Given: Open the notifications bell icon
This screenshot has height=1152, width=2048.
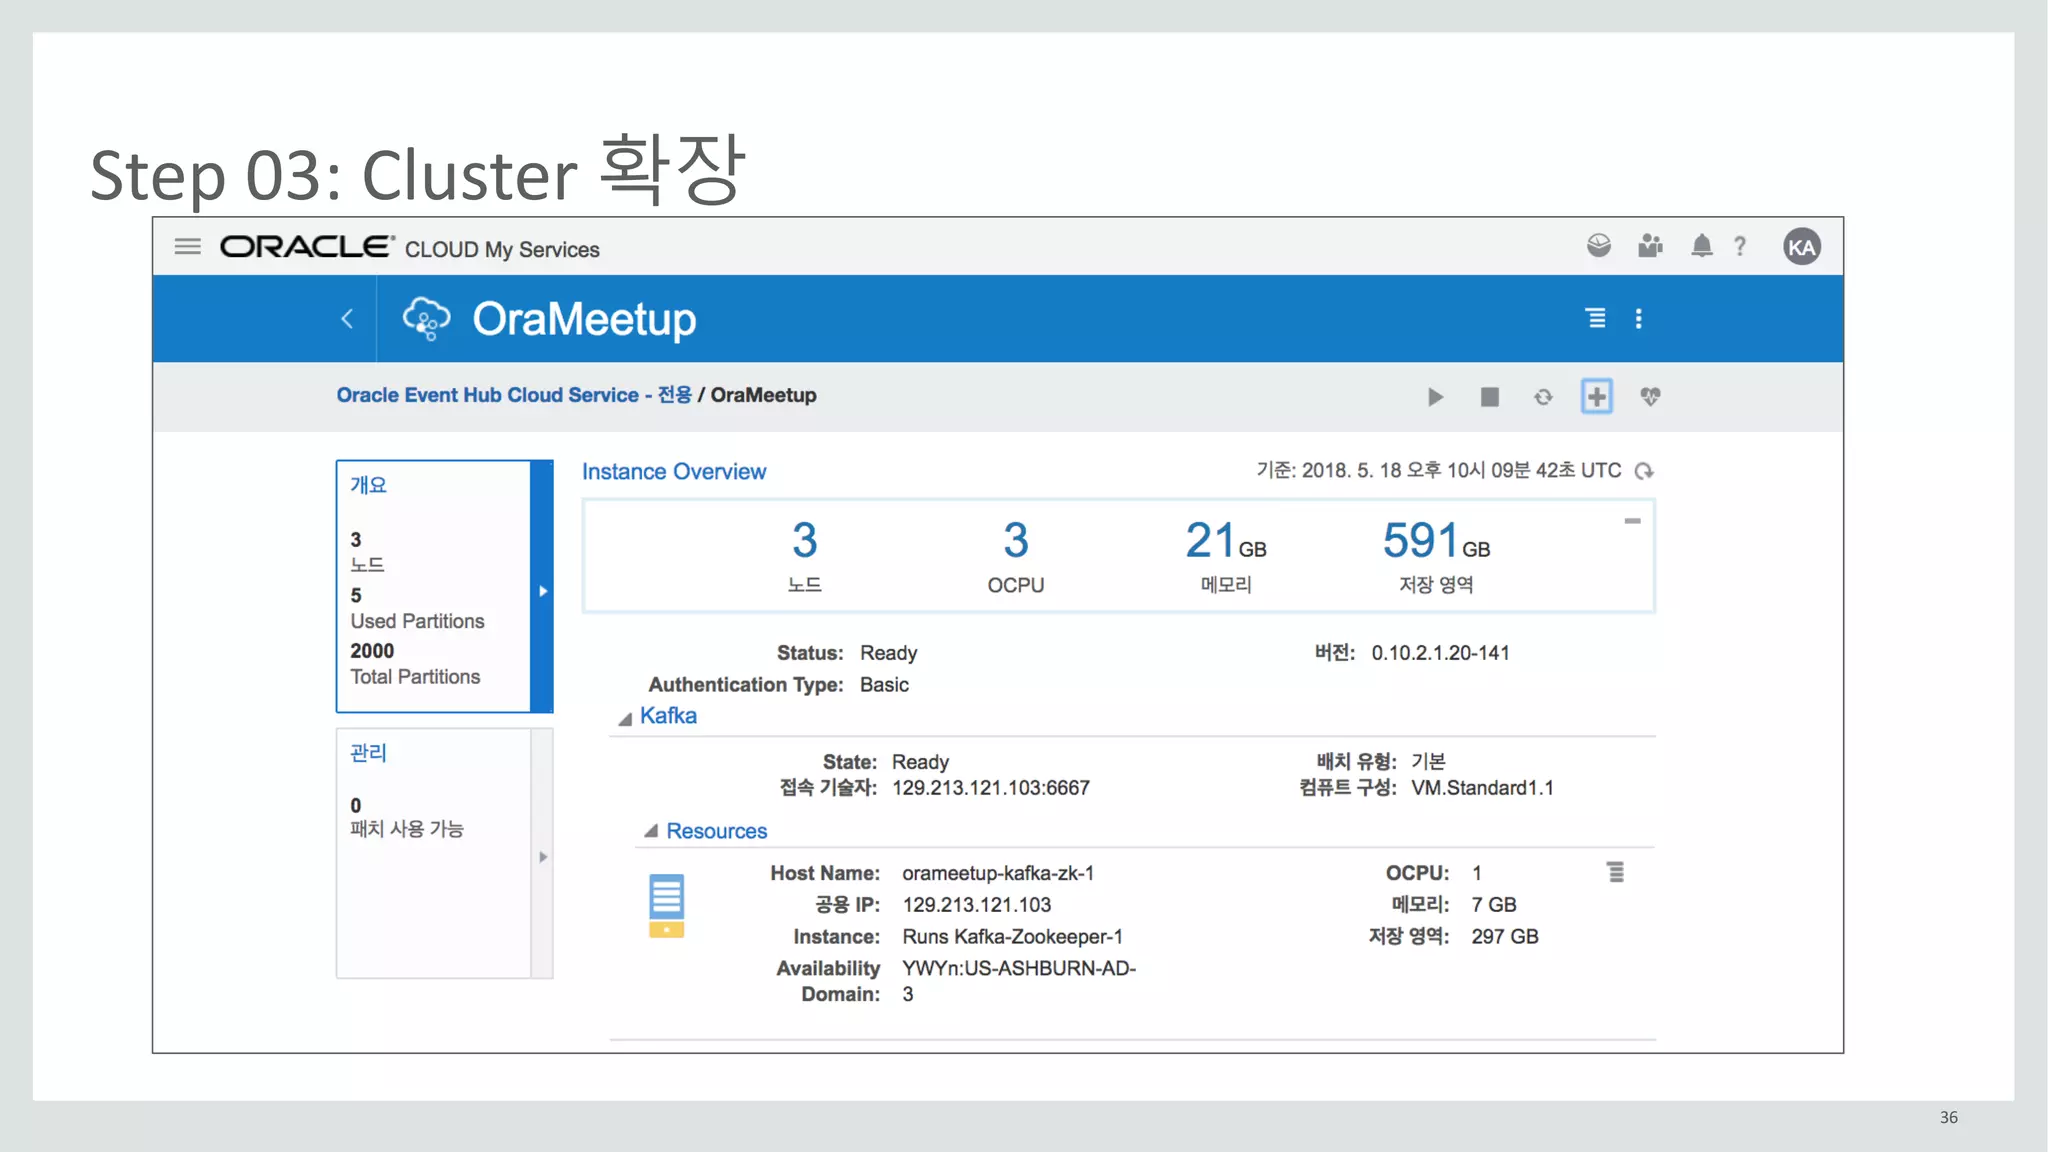Looking at the screenshot, I should [x=1701, y=246].
